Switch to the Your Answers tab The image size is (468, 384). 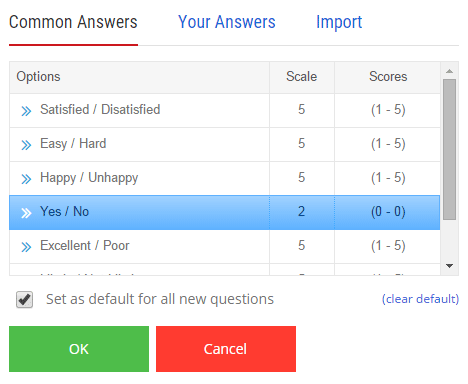pyautogui.click(x=227, y=22)
